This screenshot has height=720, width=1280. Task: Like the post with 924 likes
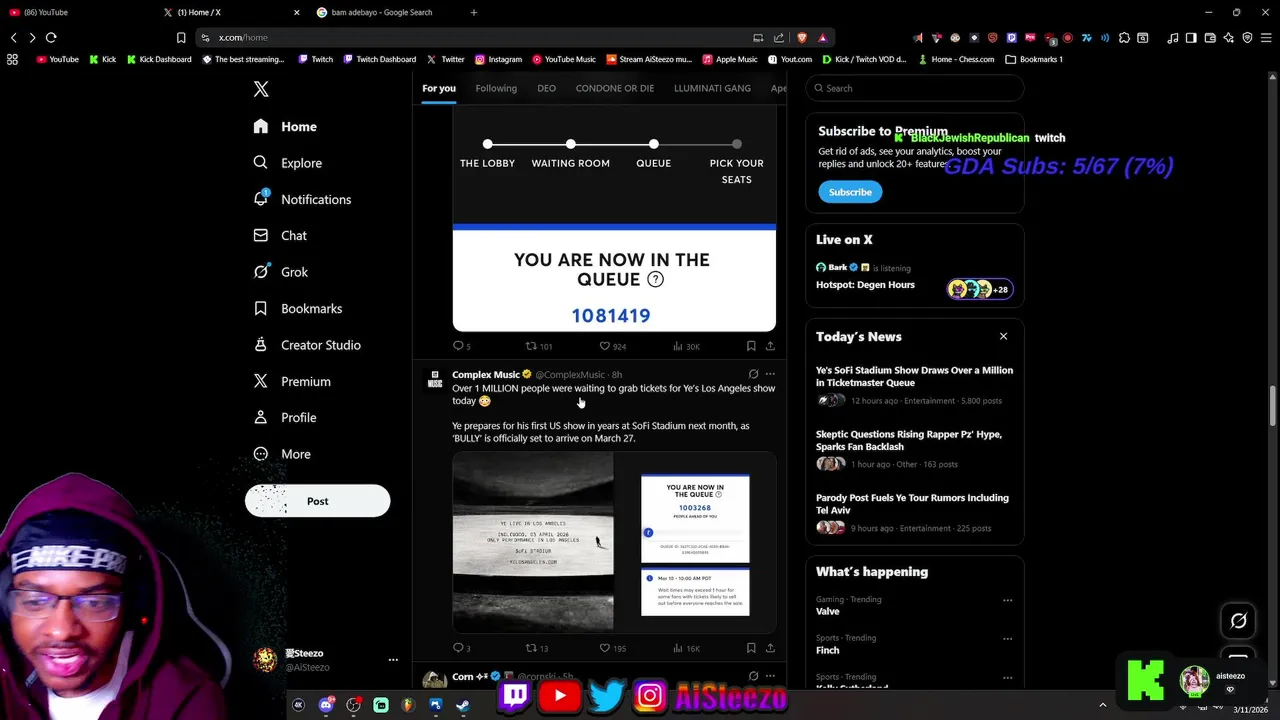612,346
